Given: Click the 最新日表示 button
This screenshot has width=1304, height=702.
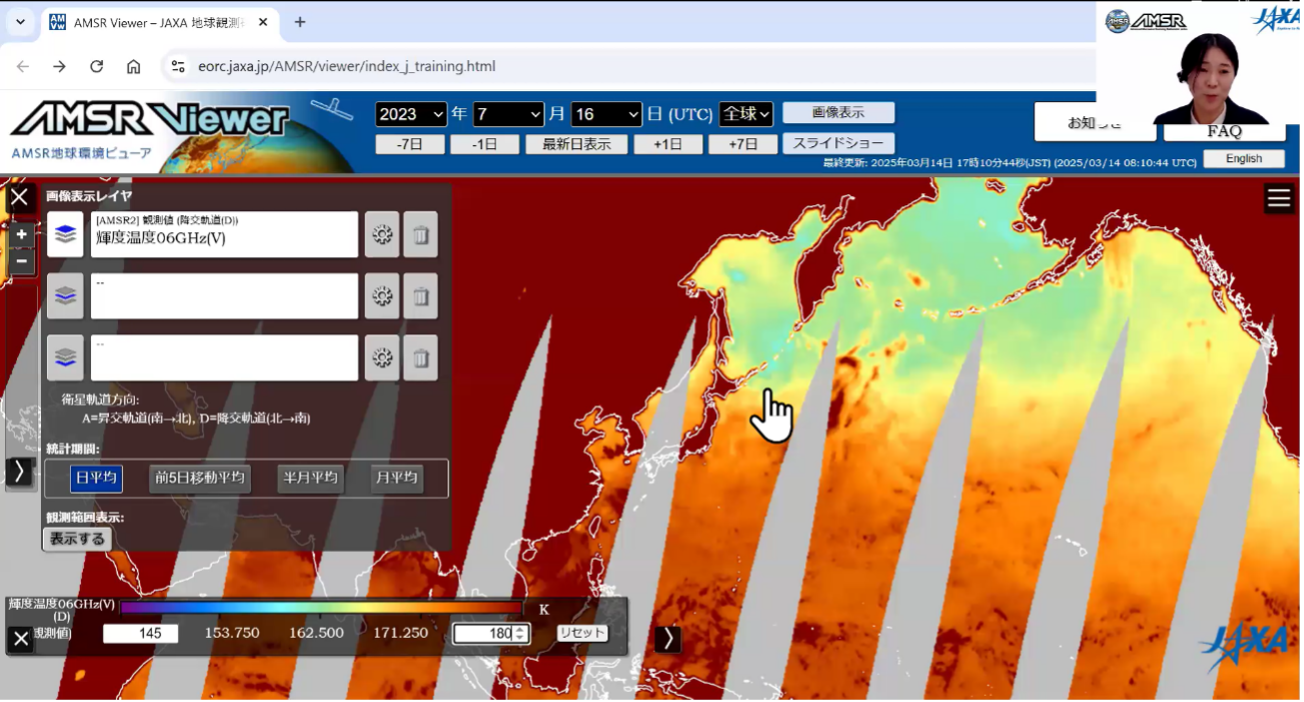Looking at the screenshot, I should coord(576,144).
